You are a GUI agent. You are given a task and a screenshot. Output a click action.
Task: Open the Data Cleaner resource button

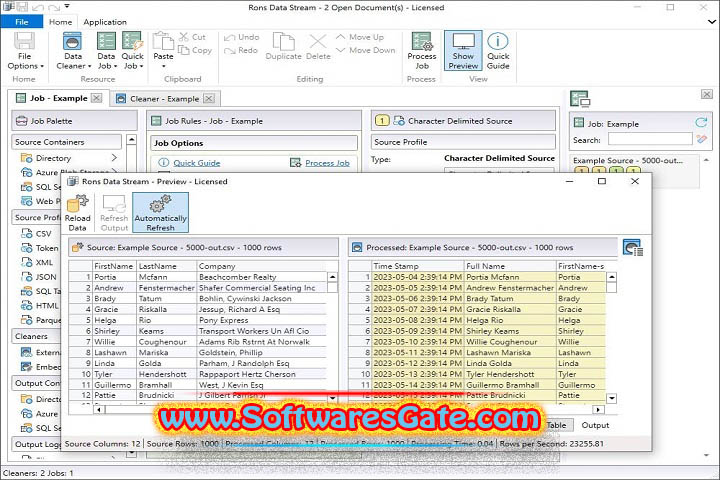tap(73, 51)
